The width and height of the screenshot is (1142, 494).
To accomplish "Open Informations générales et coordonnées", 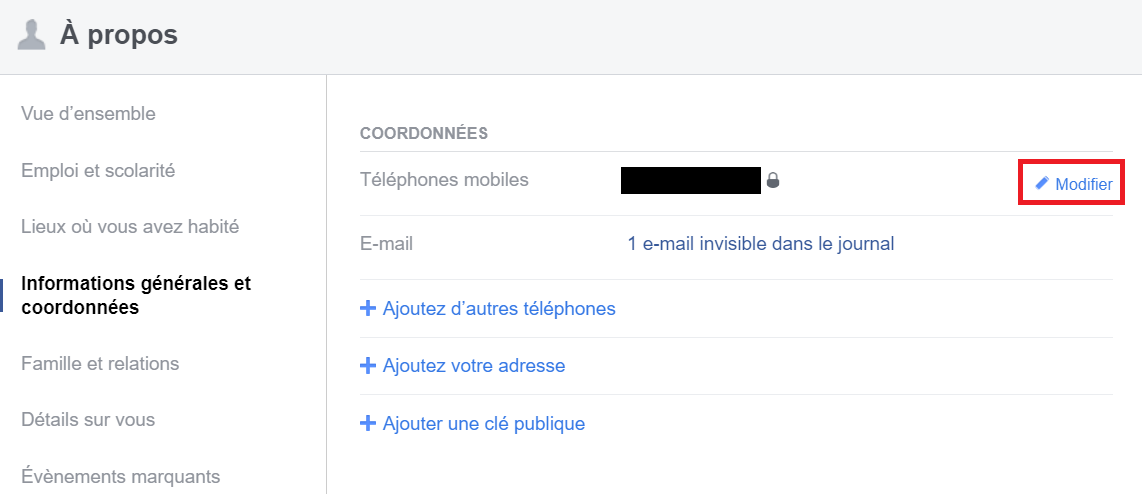I will tap(136, 295).
